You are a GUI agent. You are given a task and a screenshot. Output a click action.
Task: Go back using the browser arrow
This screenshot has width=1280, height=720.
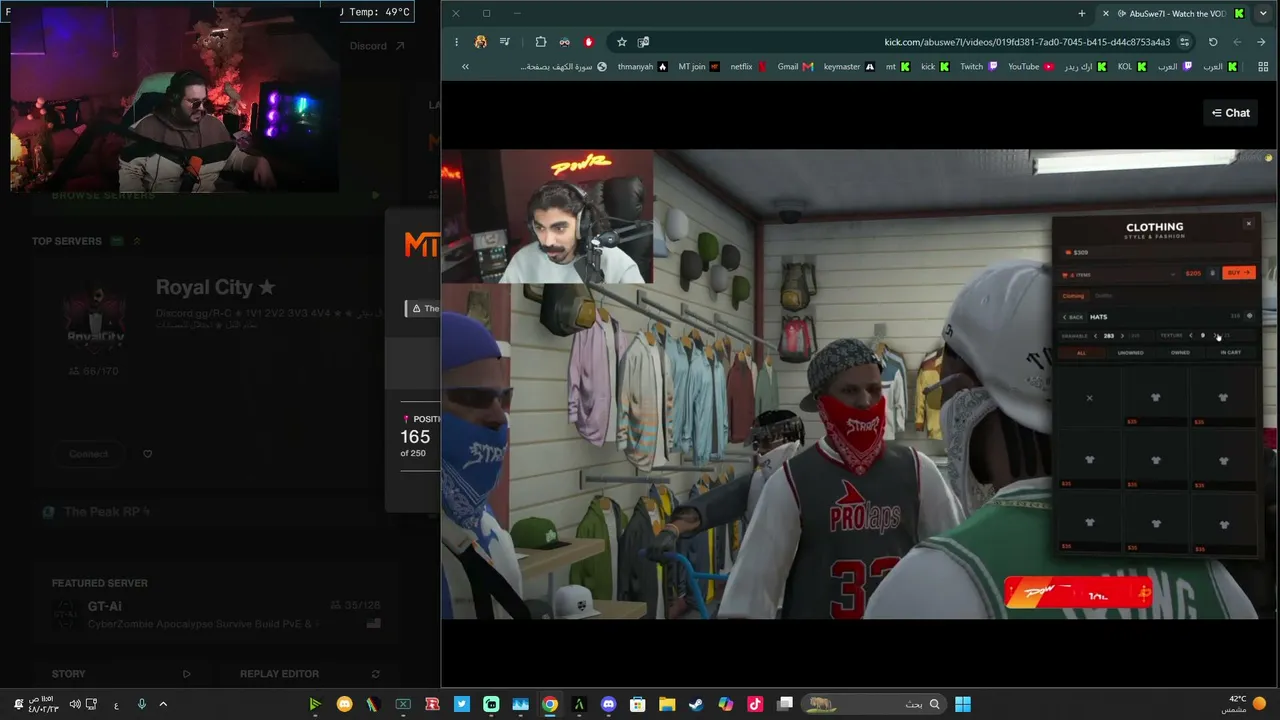(1261, 42)
